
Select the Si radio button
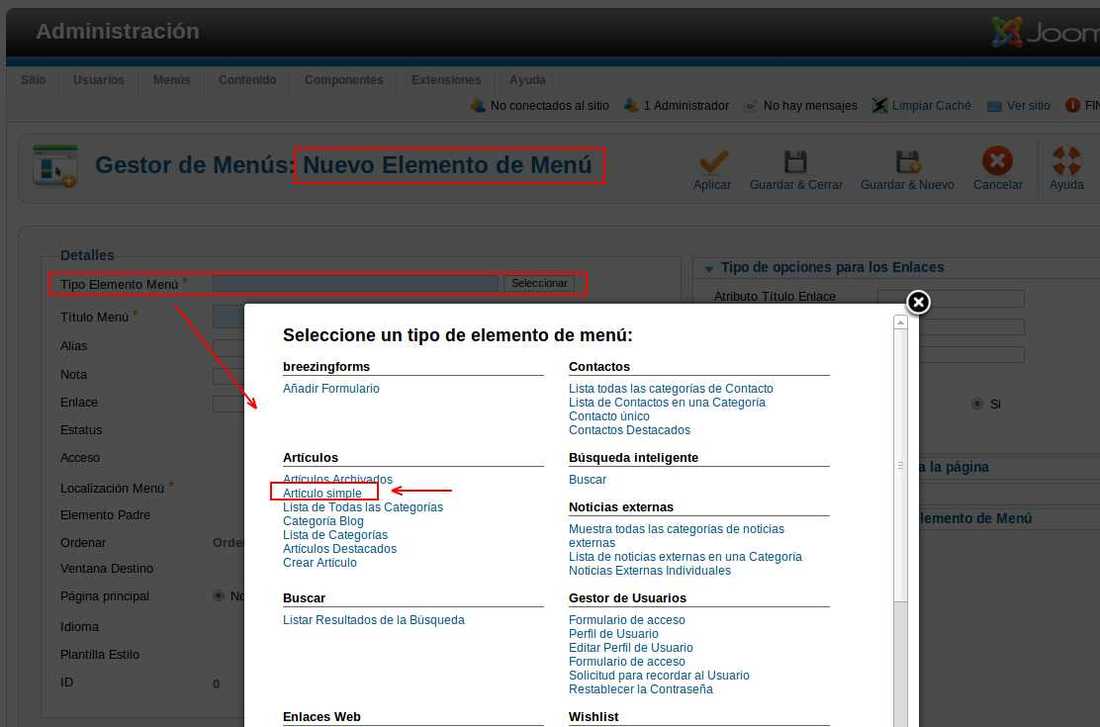click(977, 404)
